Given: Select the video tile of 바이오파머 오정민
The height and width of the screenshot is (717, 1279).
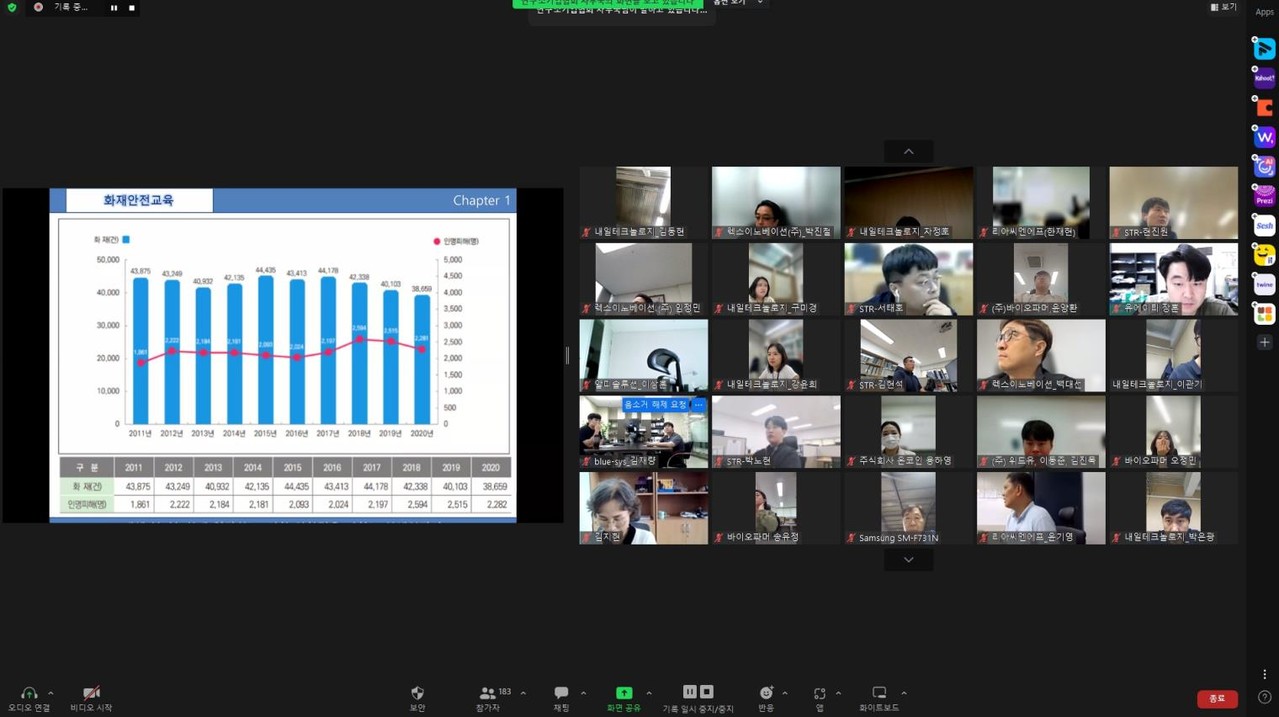Looking at the screenshot, I should pos(1173,432).
